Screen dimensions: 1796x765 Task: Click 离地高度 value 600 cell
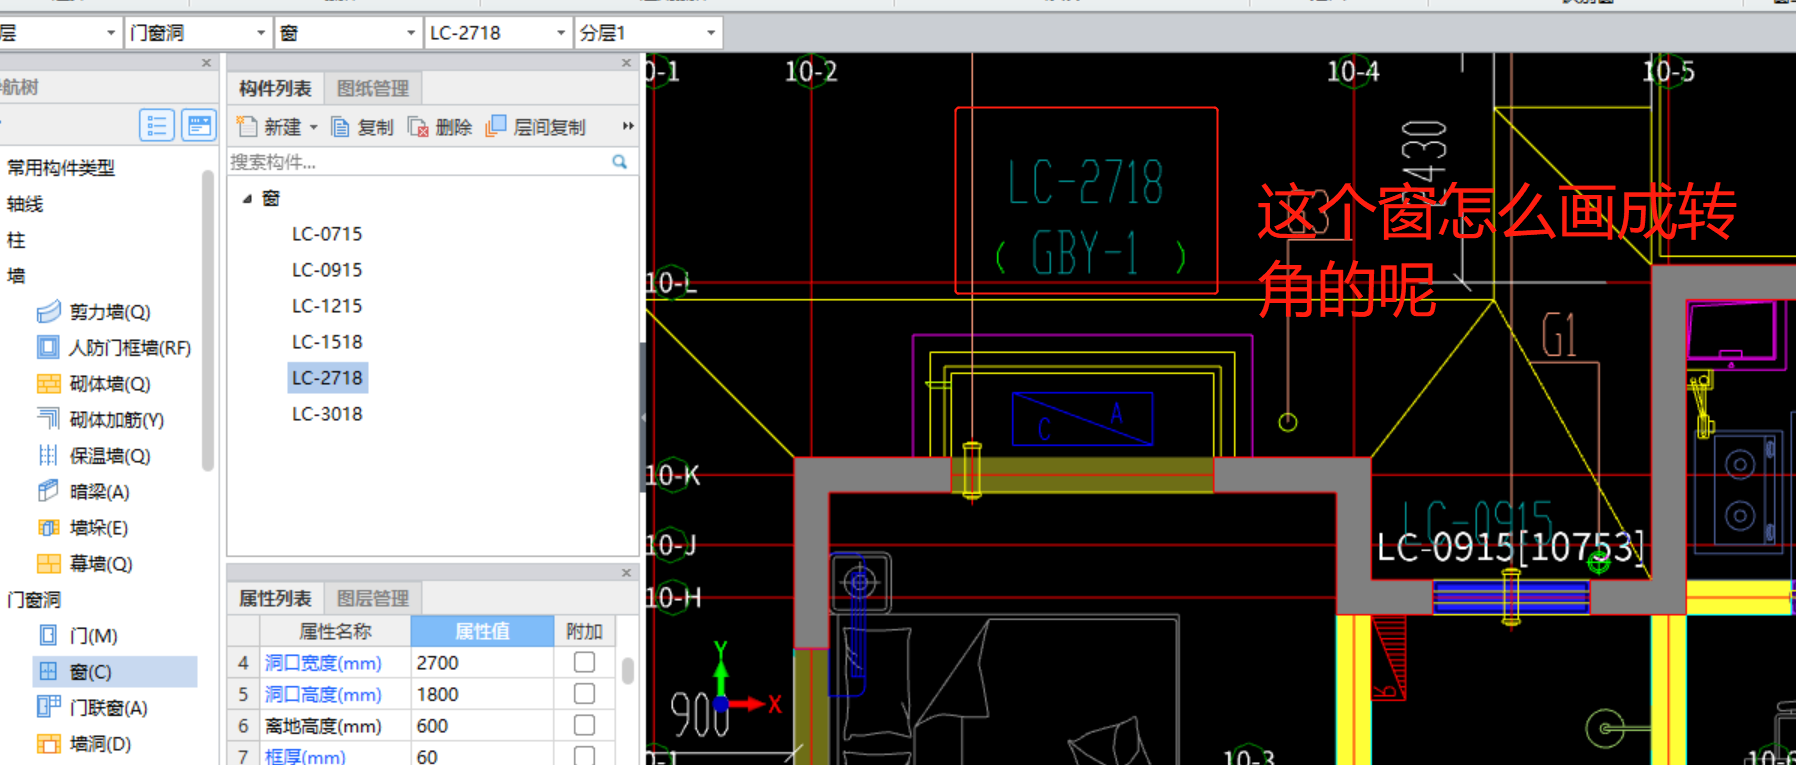(482, 724)
